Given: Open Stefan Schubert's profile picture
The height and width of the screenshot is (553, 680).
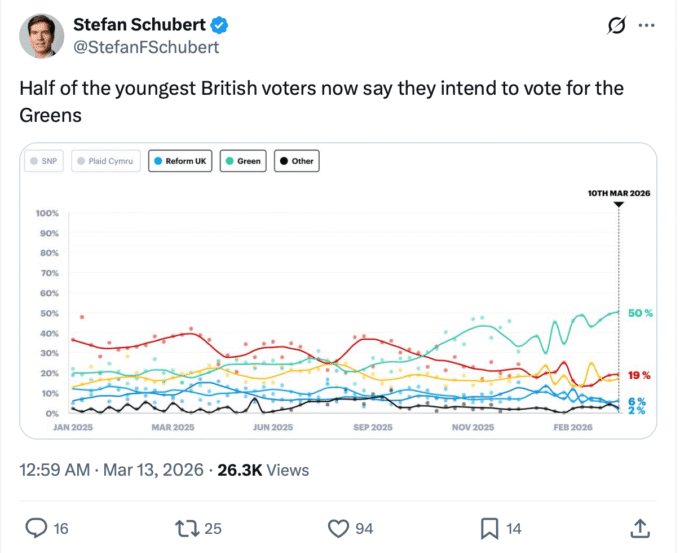Looking at the screenshot, I should 42,36.
